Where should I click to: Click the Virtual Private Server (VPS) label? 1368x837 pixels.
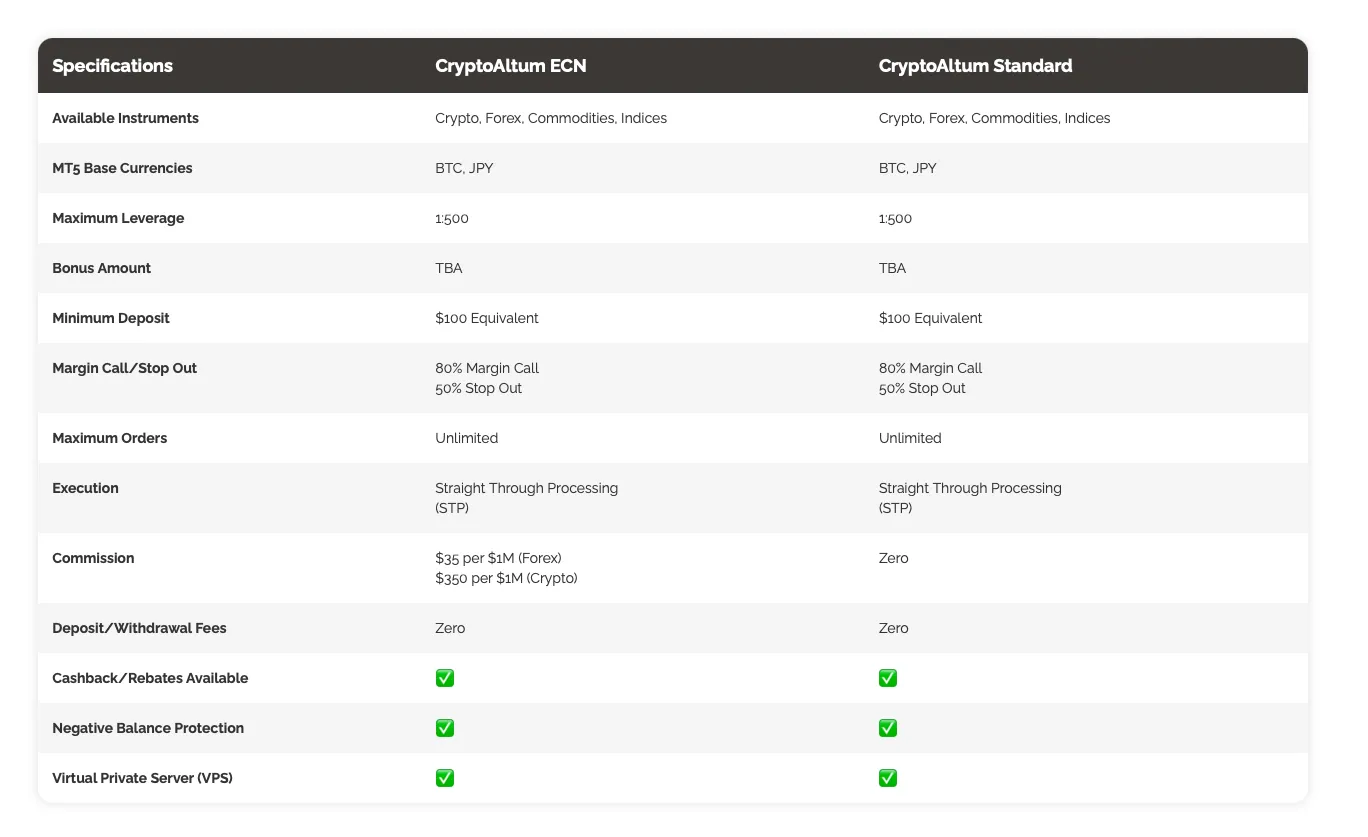point(142,778)
